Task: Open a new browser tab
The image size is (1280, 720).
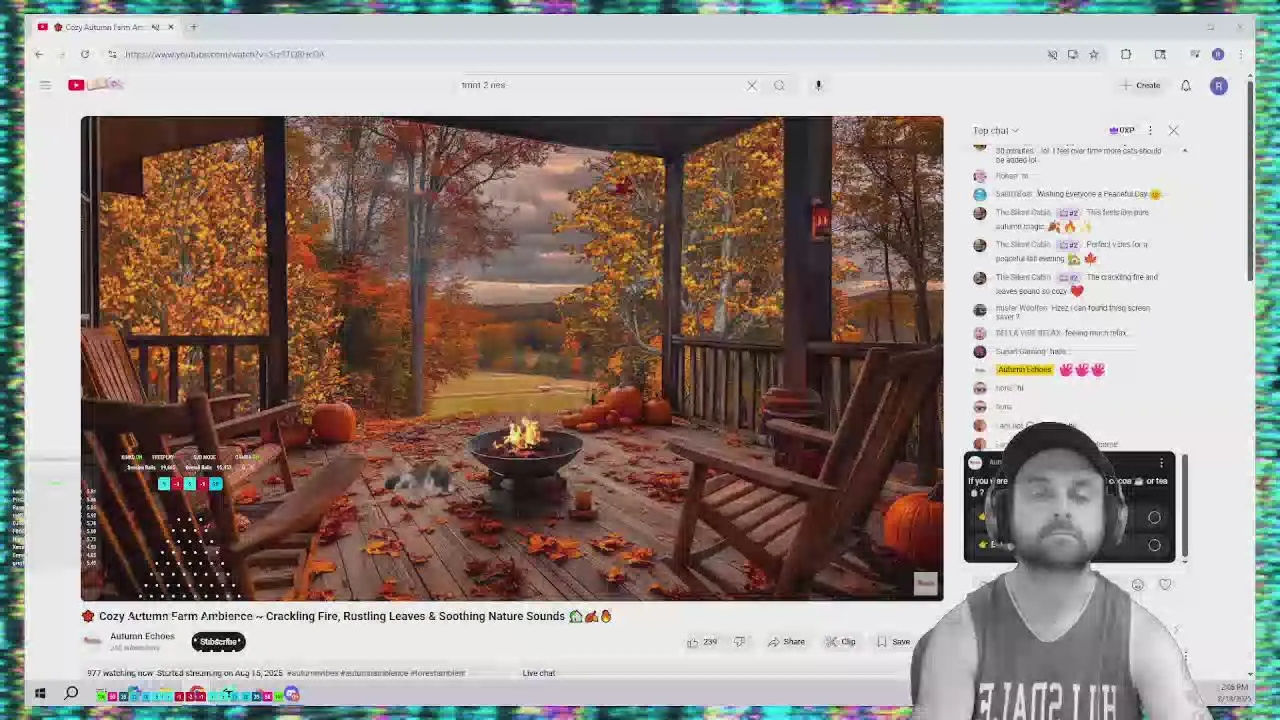Action: click(194, 27)
